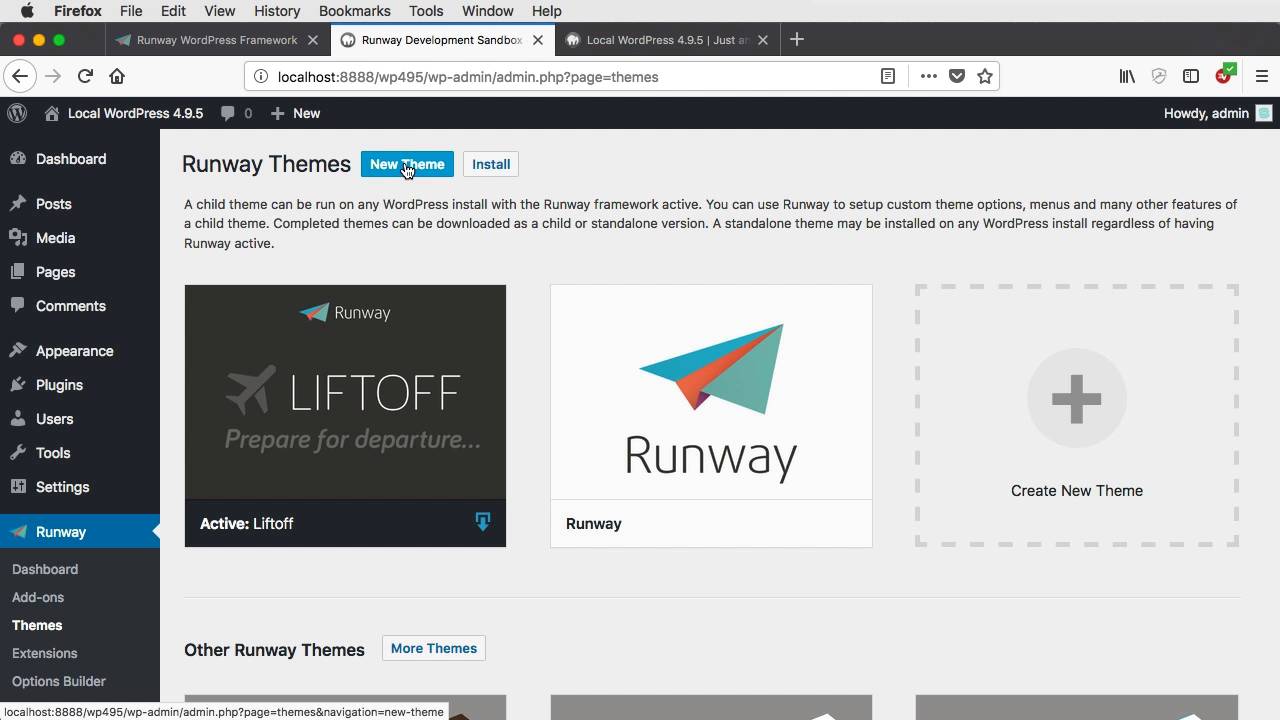
Task: Open the Firefox Library icon
Action: pyautogui.click(x=1127, y=76)
